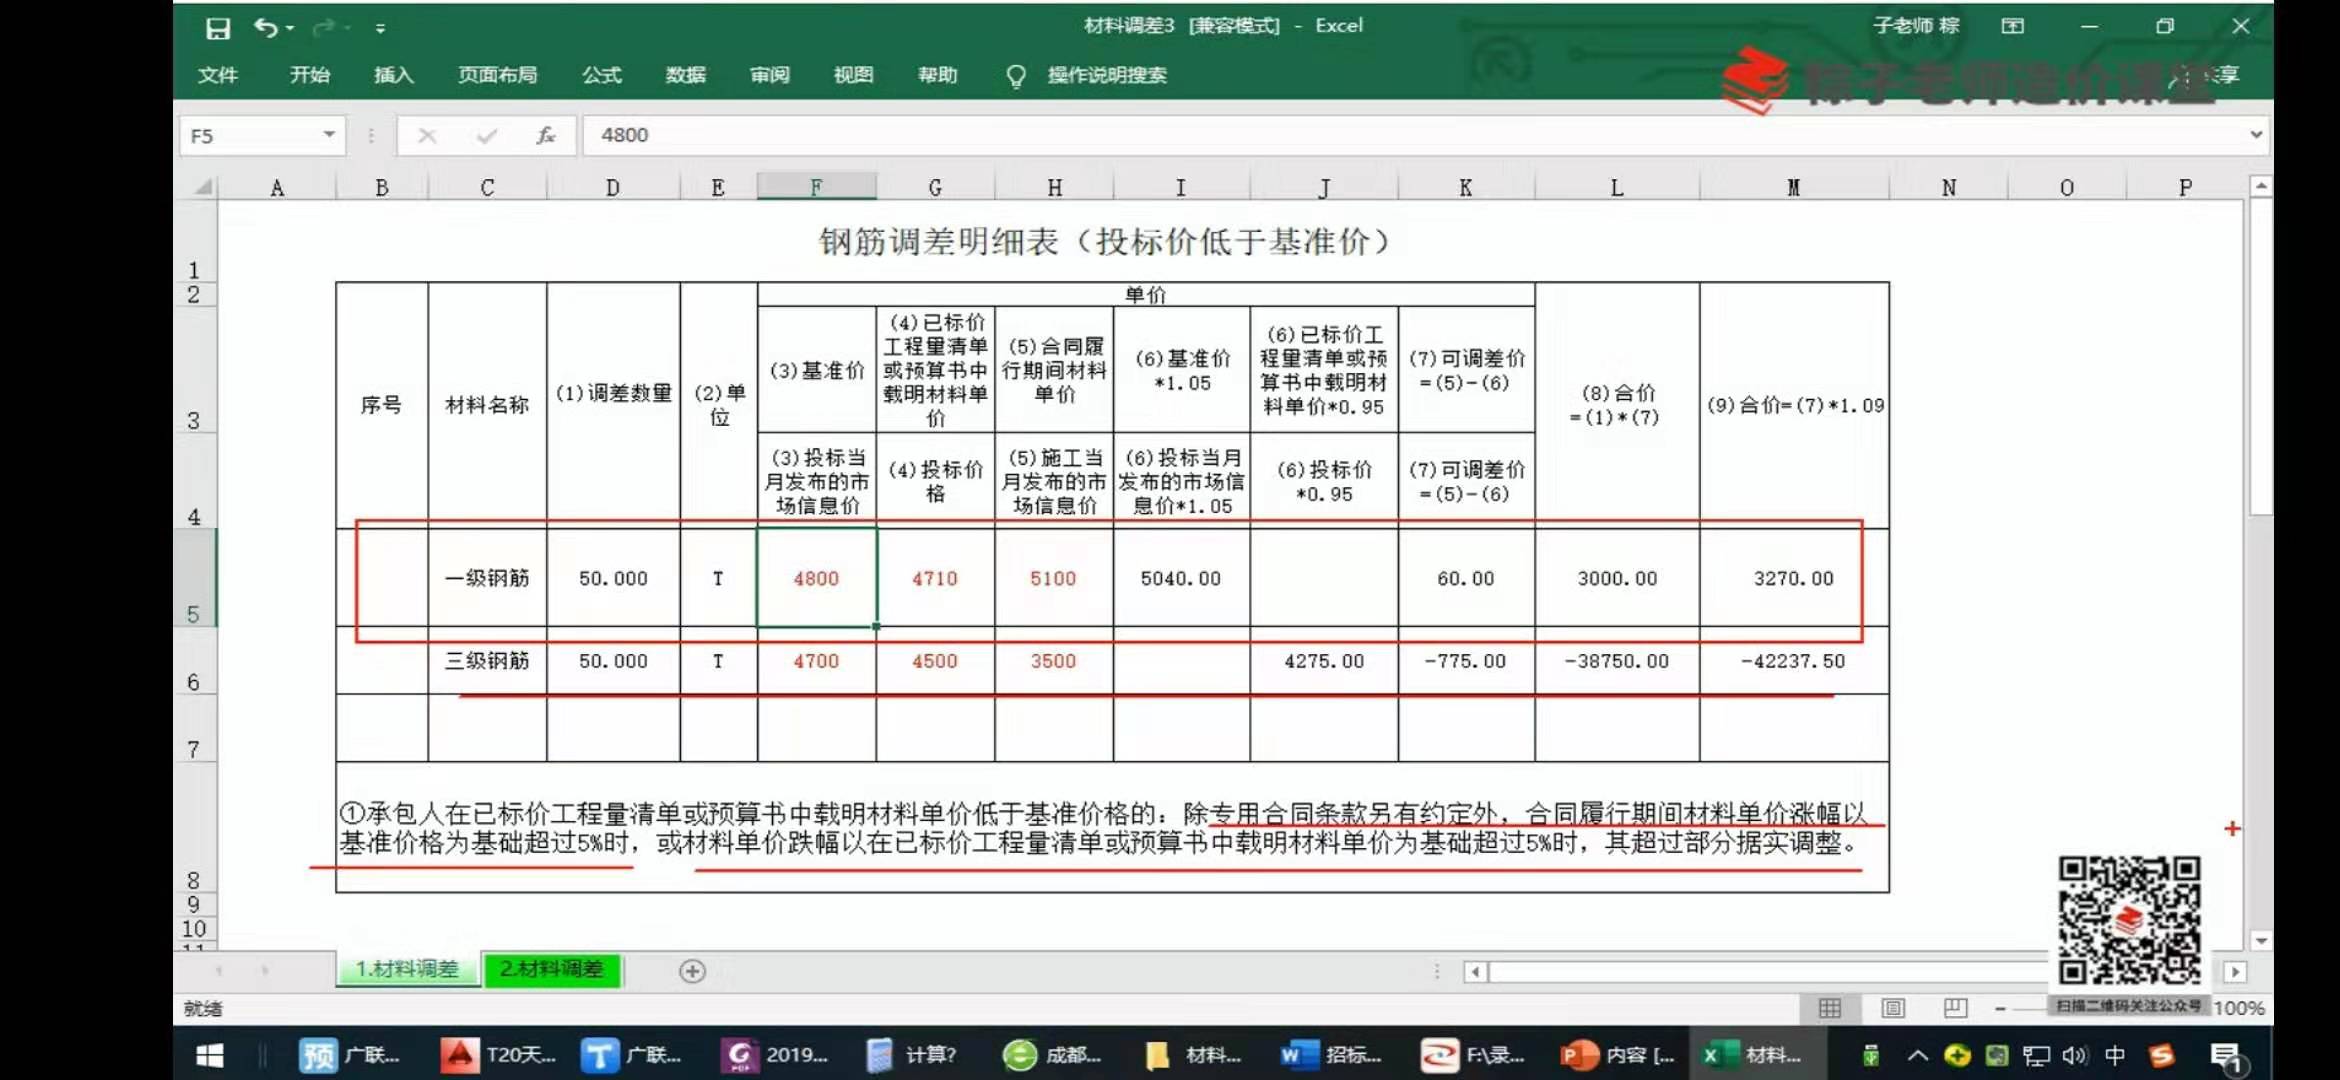The height and width of the screenshot is (1080, 2340).
Task: Click the vertical scrollbar up arrow
Action: (x=2260, y=186)
